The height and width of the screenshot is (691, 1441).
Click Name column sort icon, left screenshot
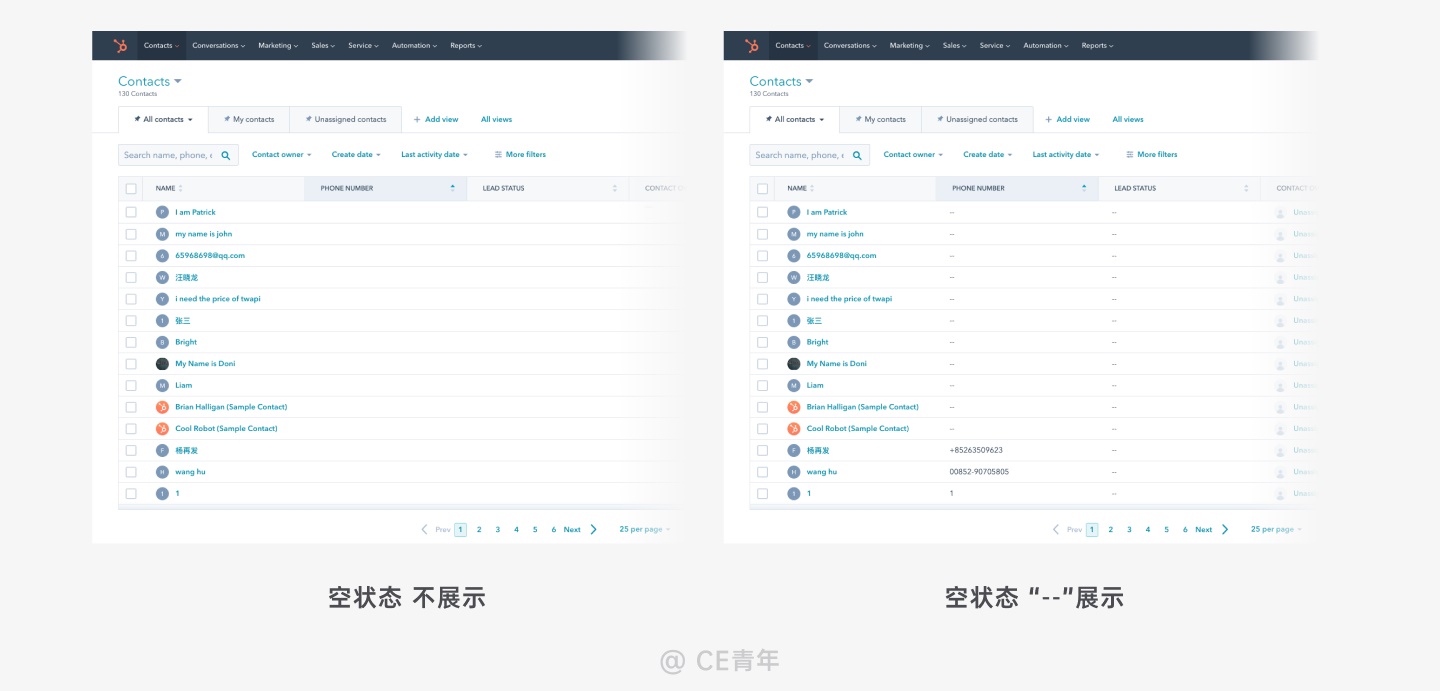coord(181,188)
